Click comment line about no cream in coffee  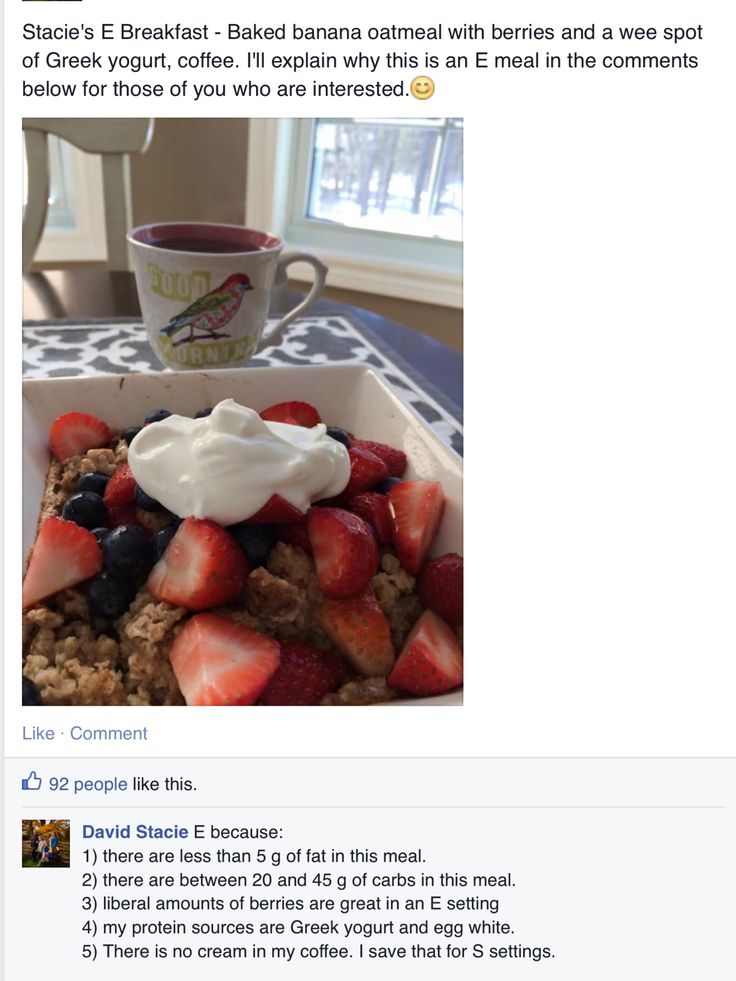point(319,951)
